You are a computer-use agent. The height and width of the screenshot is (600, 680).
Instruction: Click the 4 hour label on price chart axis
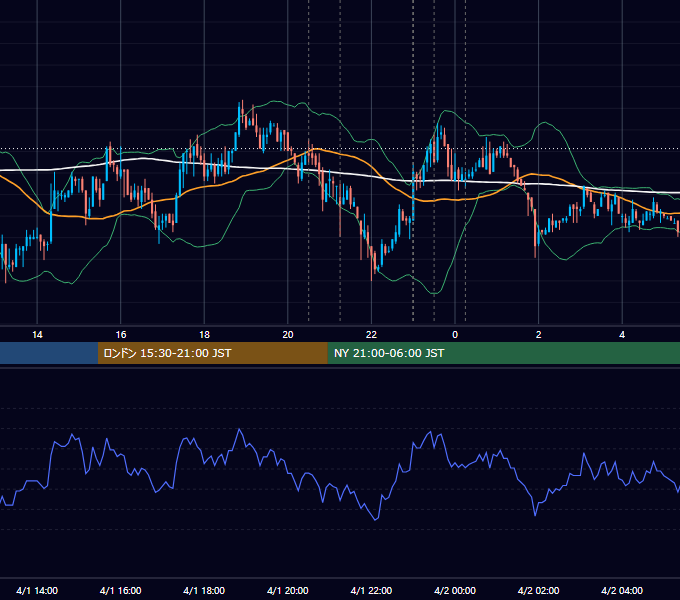click(x=622, y=335)
